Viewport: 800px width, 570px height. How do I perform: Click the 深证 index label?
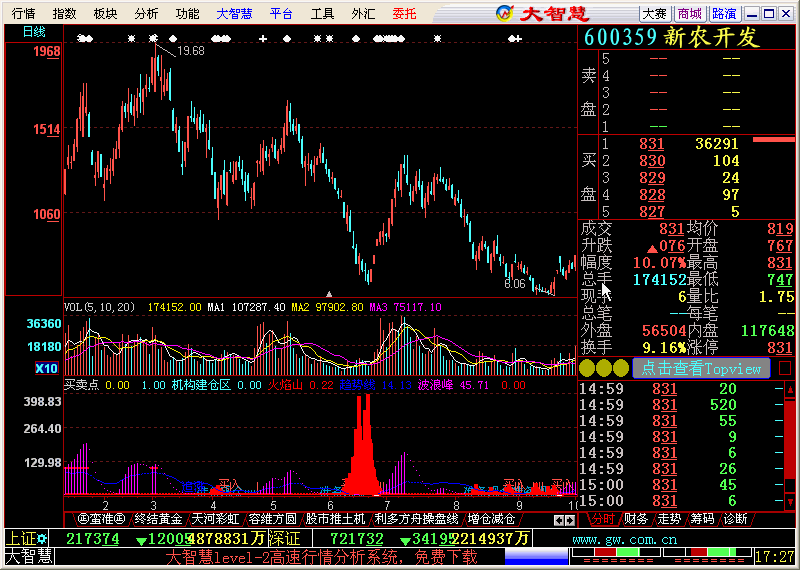click(284, 538)
